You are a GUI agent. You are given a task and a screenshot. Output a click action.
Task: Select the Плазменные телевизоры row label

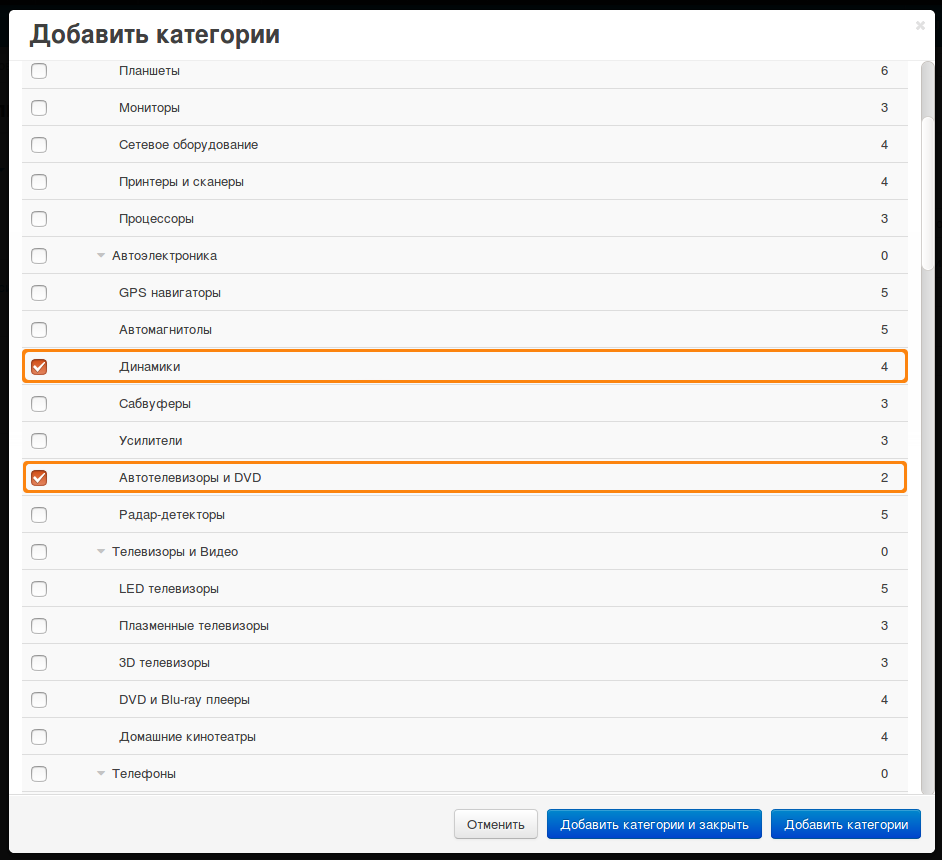click(193, 626)
